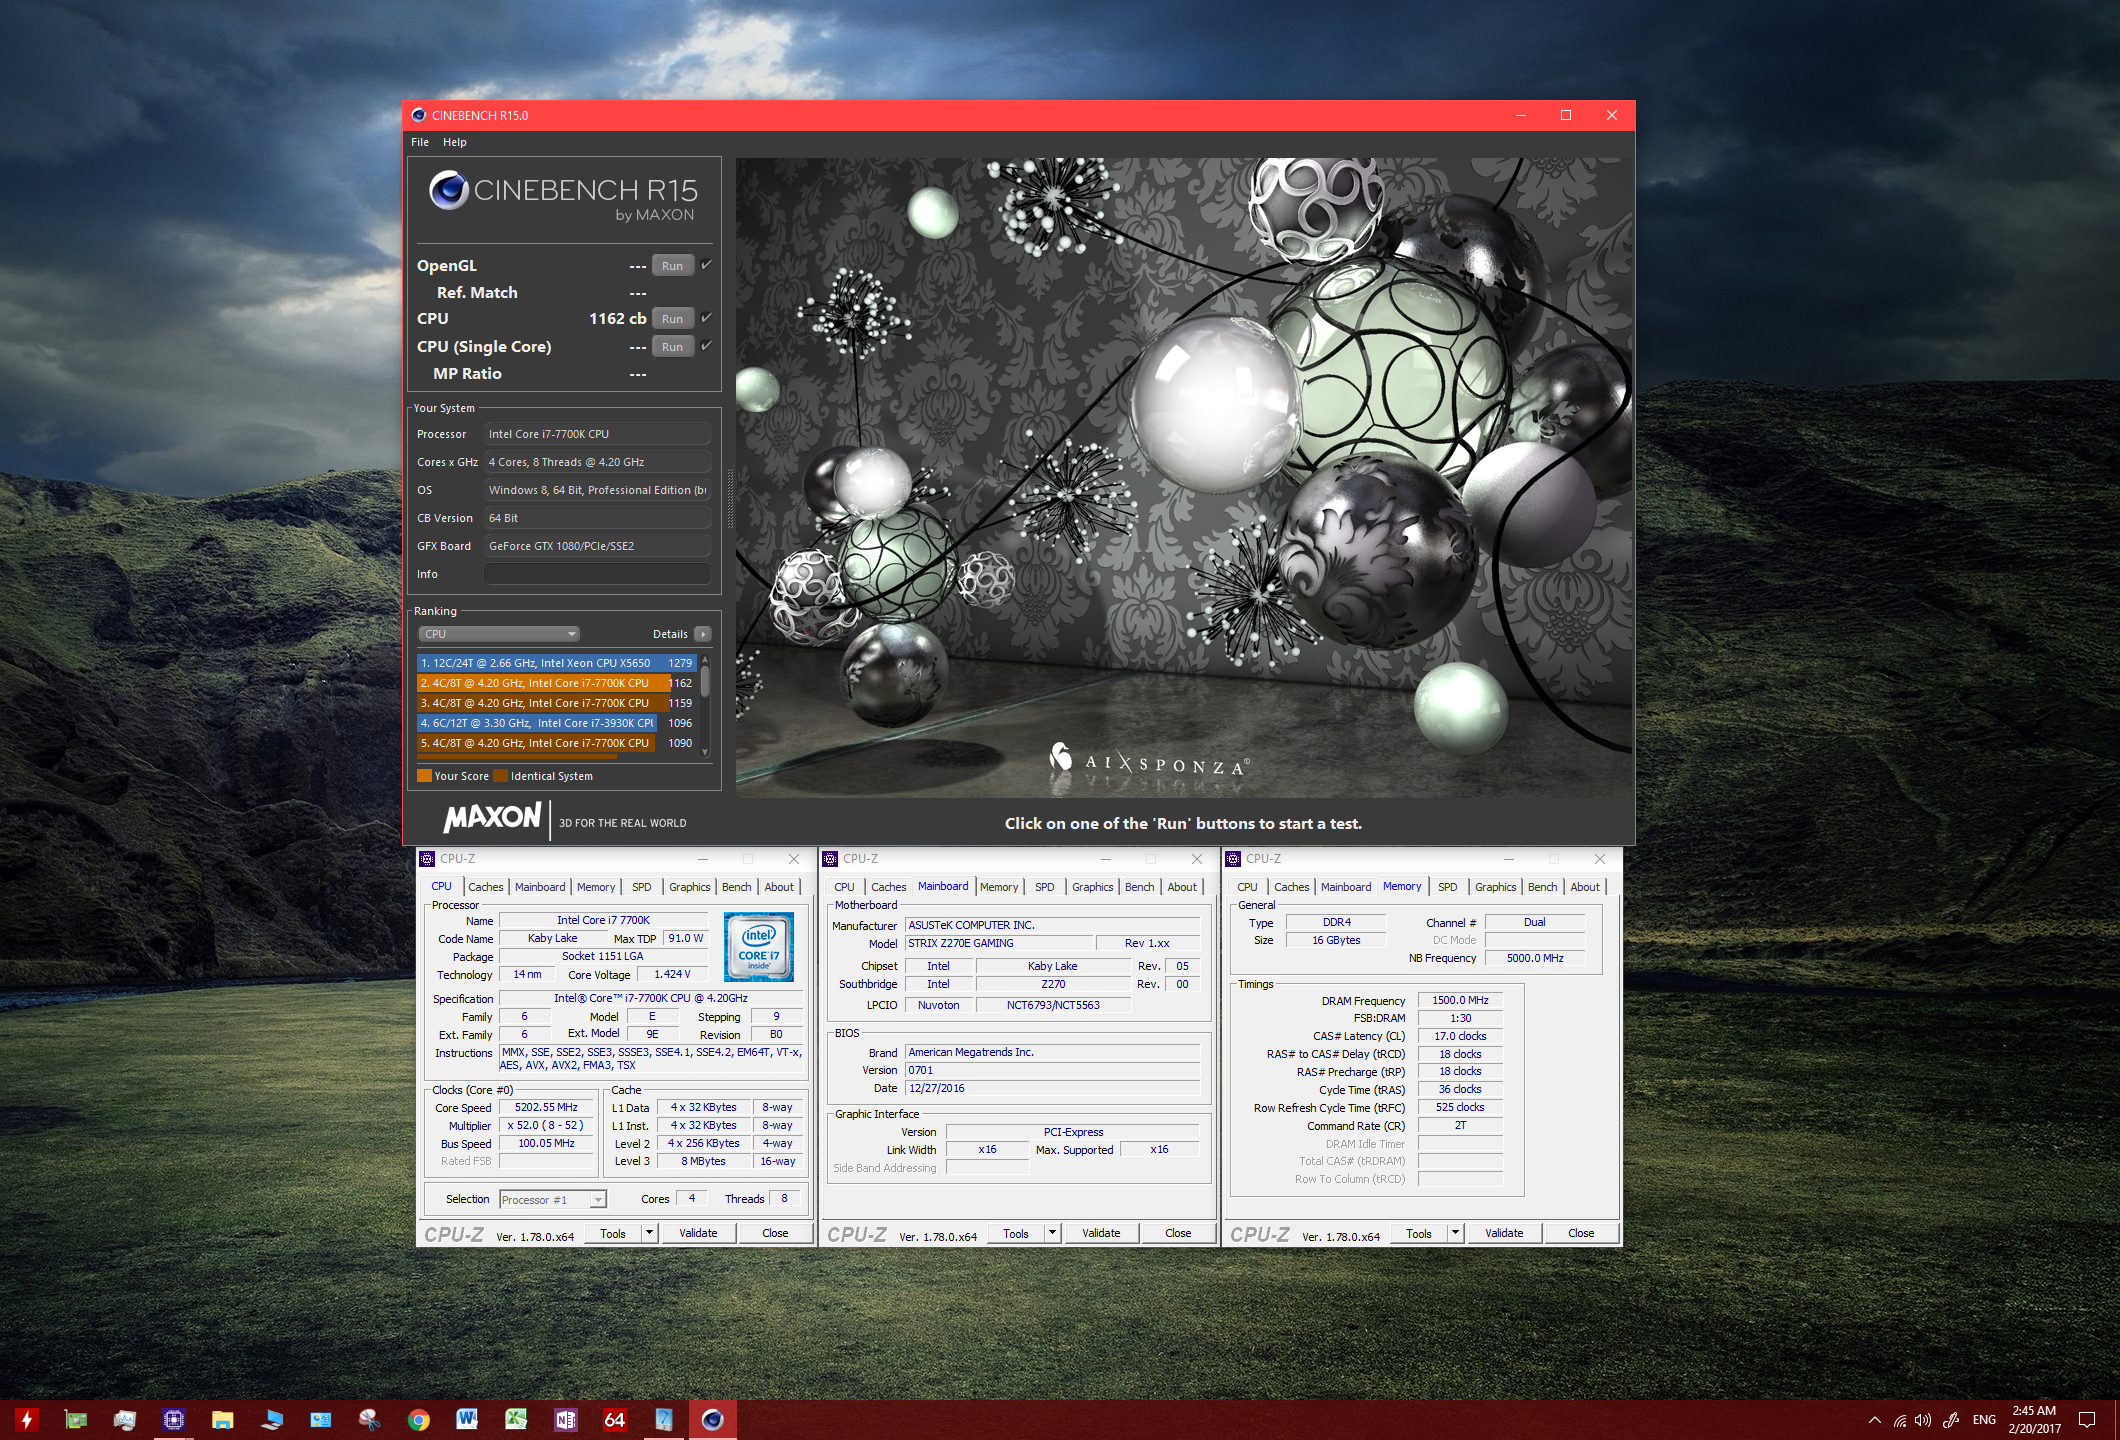Open the Action Center notification icon
The width and height of the screenshot is (2120, 1440).
coord(2087,1420)
